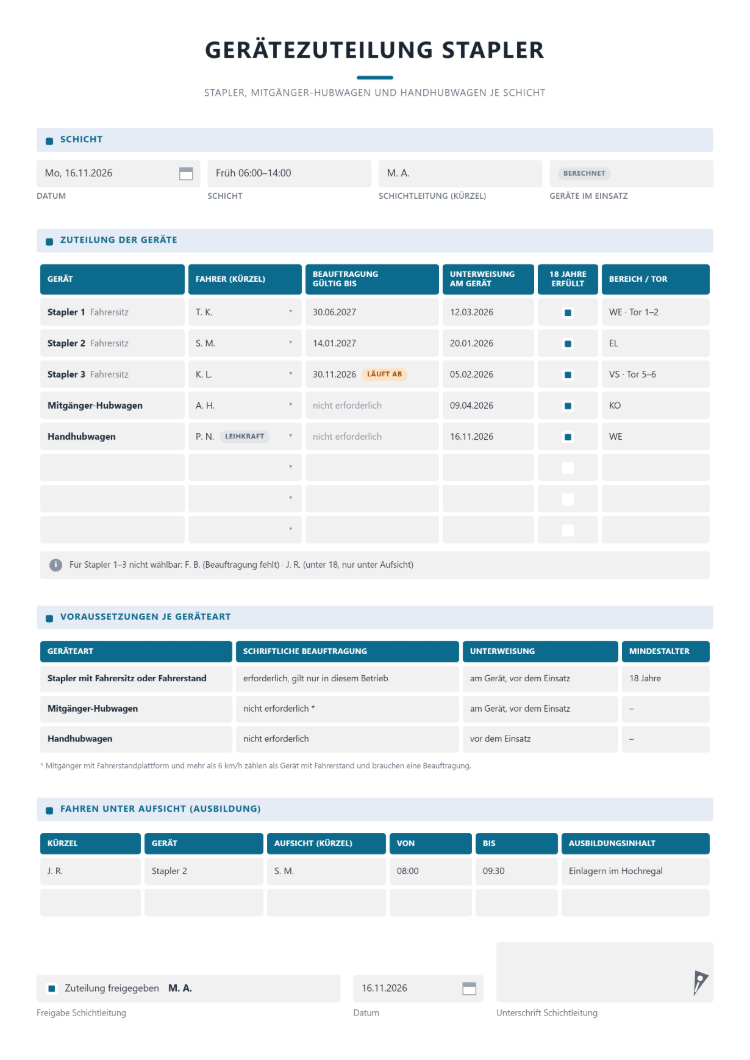Viewport: 750px width, 1060px height.
Task: Click Unterweisung date 05.02.2026
Action: [x=488, y=375]
